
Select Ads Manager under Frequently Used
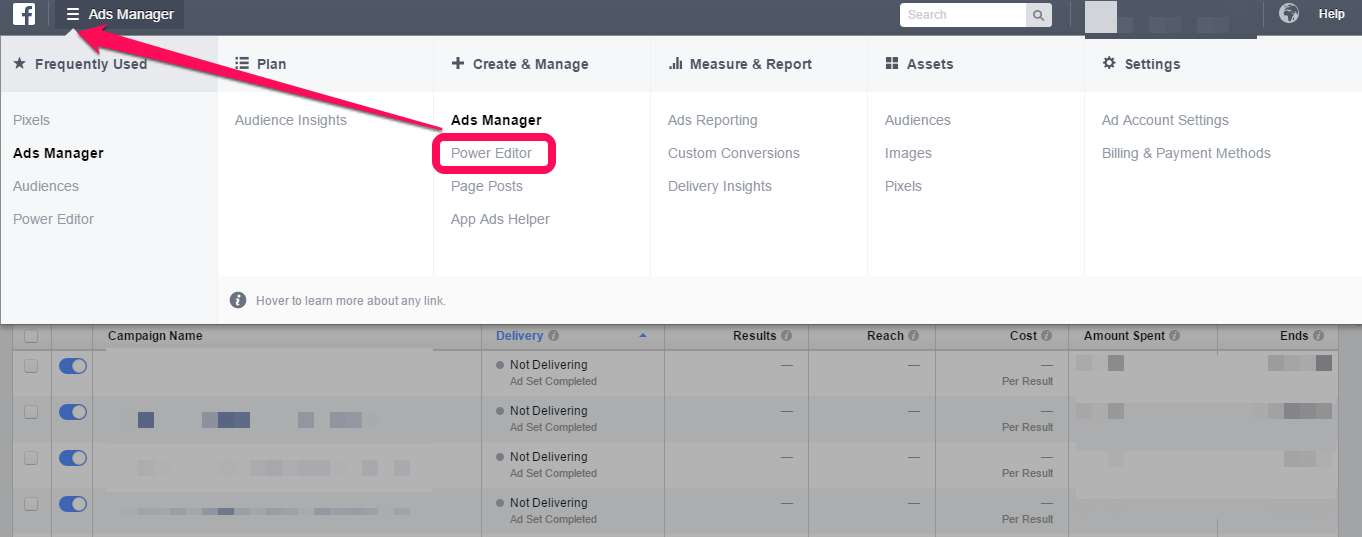point(58,153)
